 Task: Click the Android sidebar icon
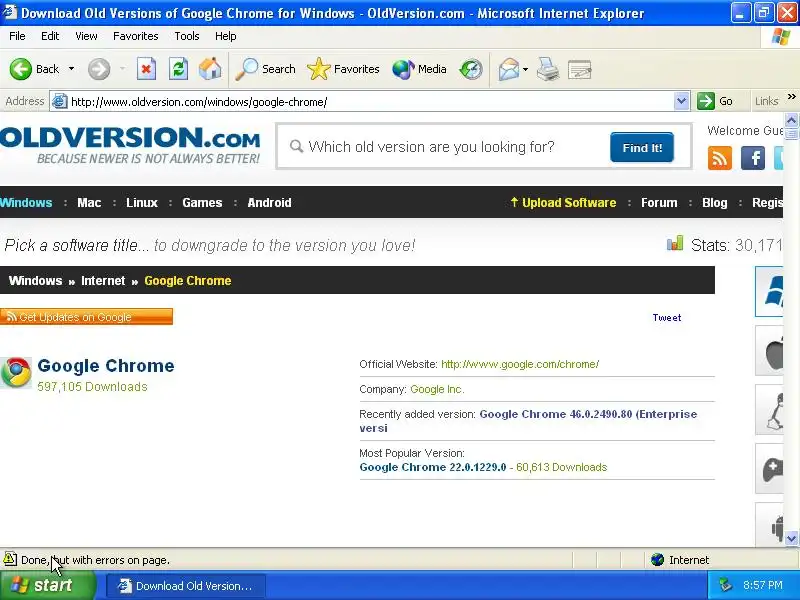[x=769, y=526]
